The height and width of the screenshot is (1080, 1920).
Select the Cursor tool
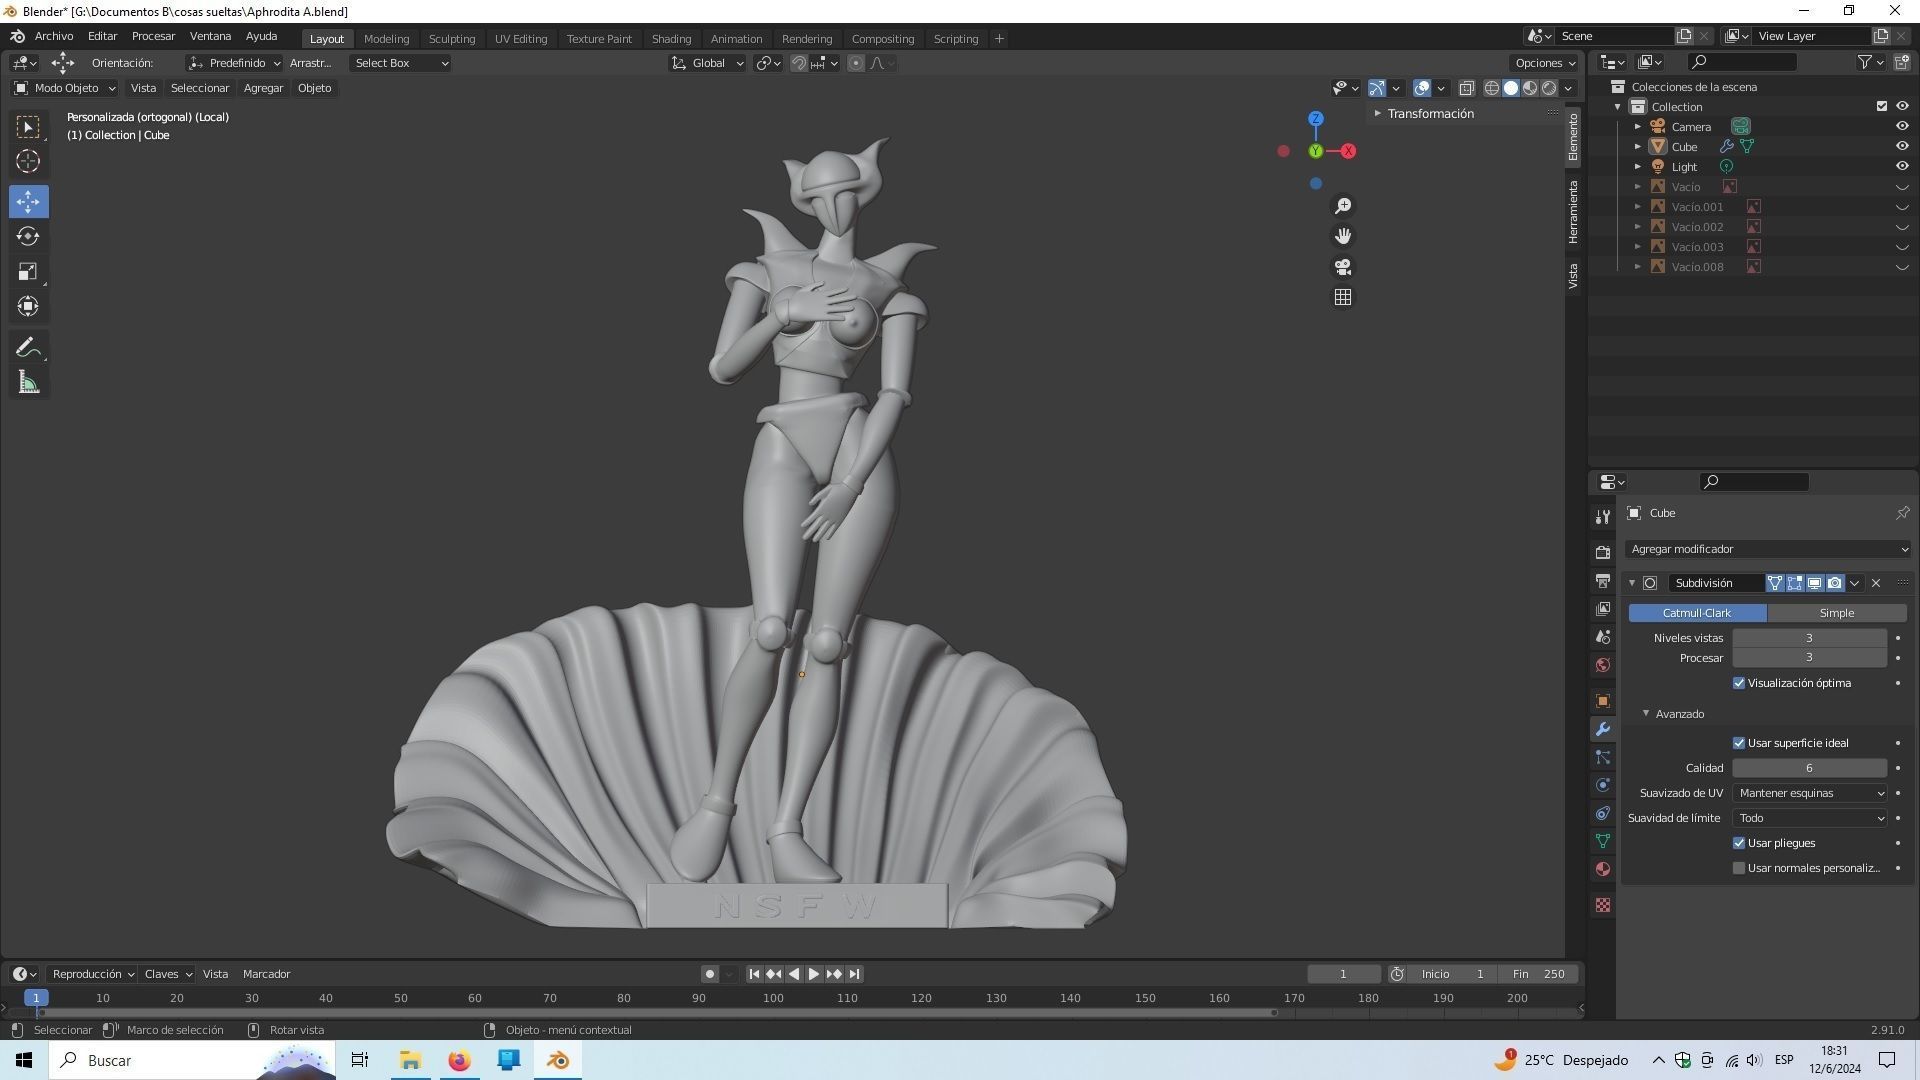(28, 161)
